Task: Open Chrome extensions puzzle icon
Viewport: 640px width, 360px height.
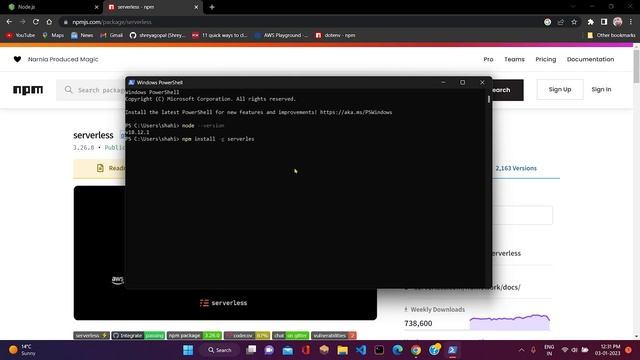Action: [591, 22]
